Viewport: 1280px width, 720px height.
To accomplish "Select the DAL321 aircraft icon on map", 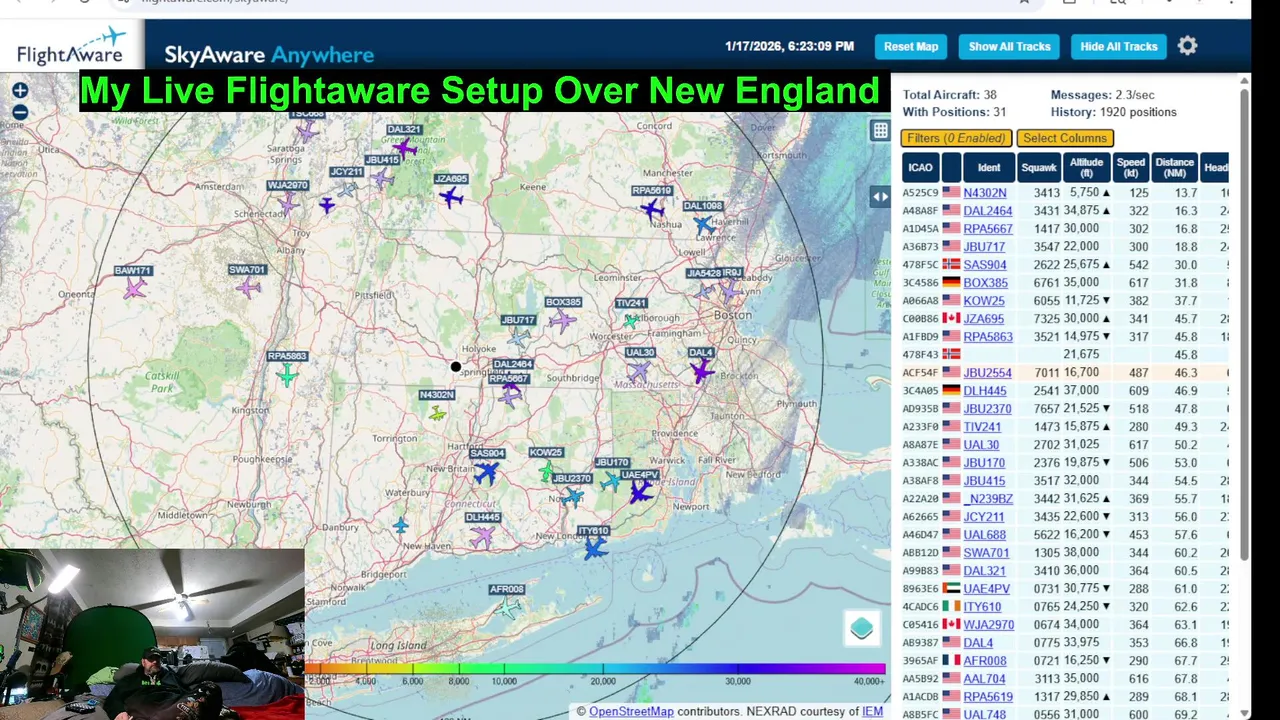I will tap(404, 148).
